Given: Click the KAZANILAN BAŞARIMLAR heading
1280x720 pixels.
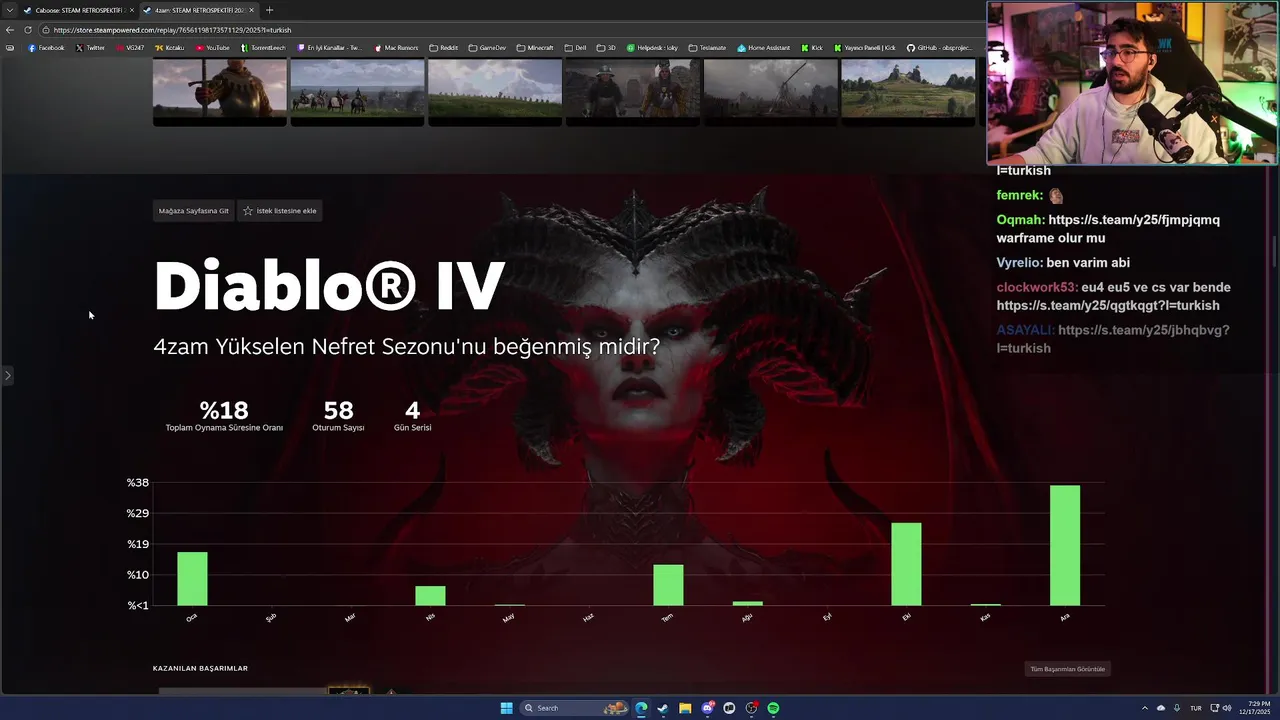Looking at the screenshot, I should (200, 668).
